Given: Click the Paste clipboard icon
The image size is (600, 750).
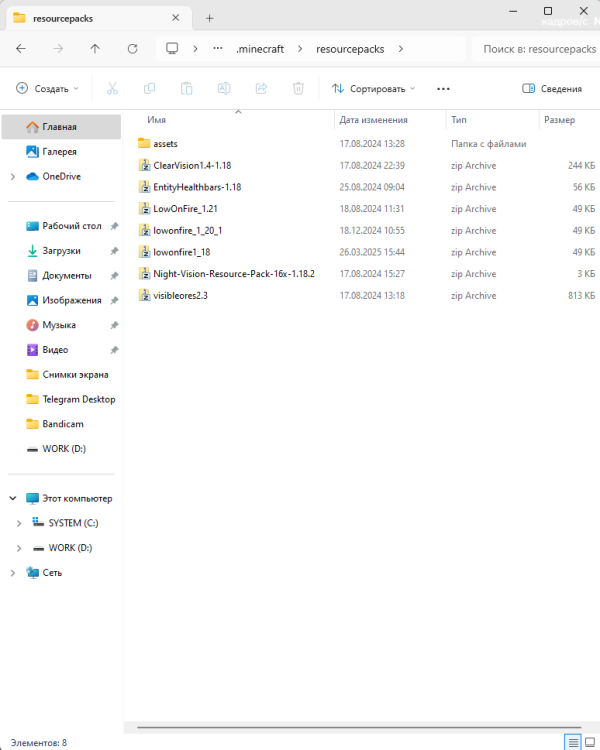Looking at the screenshot, I should [x=187, y=88].
